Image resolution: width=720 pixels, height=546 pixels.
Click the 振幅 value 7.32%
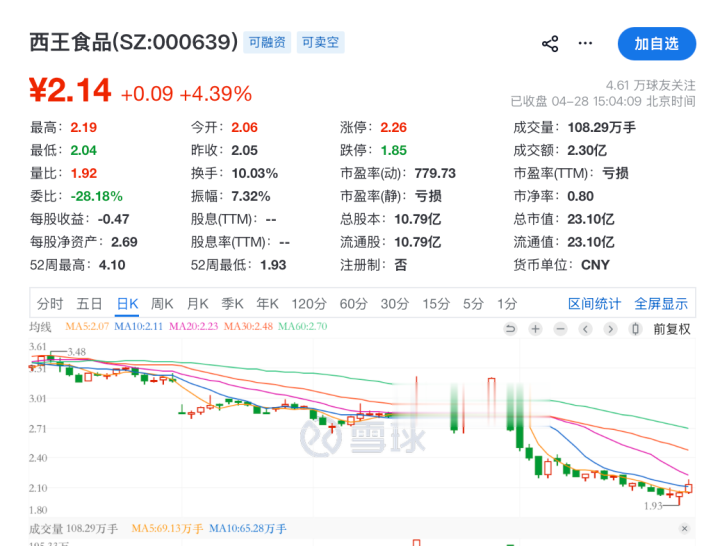[251, 196]
